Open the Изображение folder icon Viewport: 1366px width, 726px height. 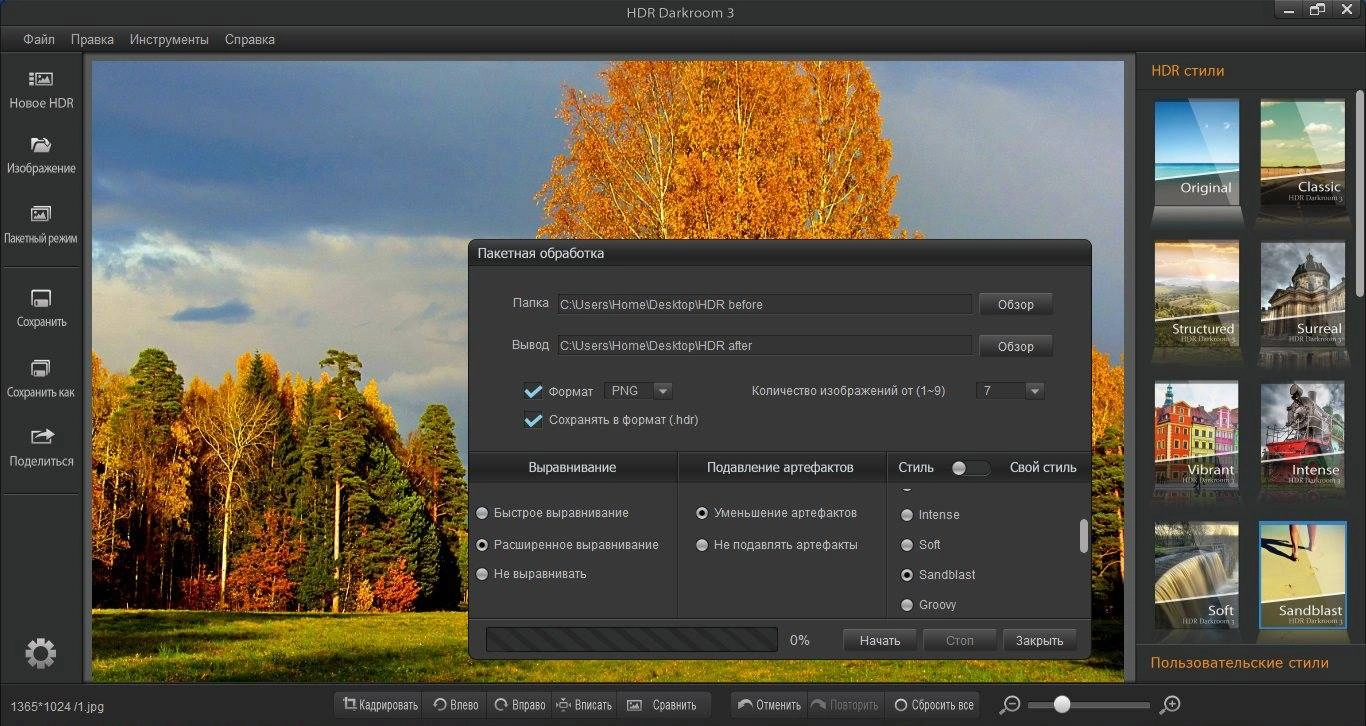pos(41,145)
